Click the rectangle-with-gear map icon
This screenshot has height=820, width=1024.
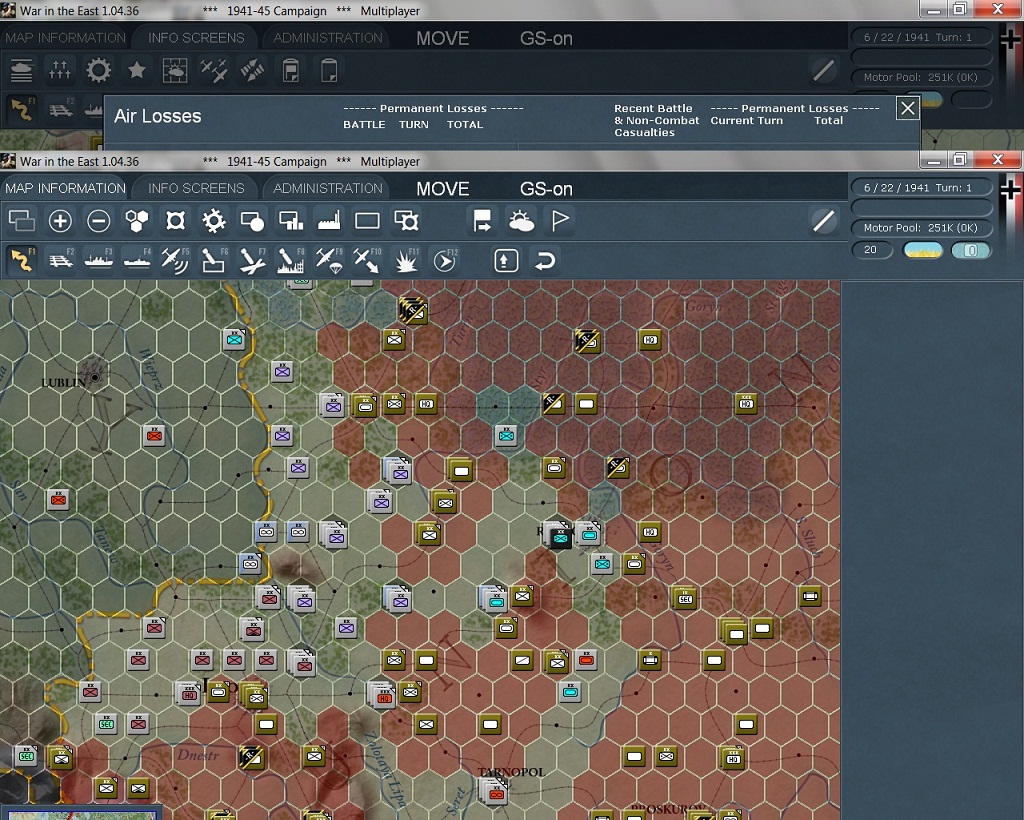click(406, 221)
